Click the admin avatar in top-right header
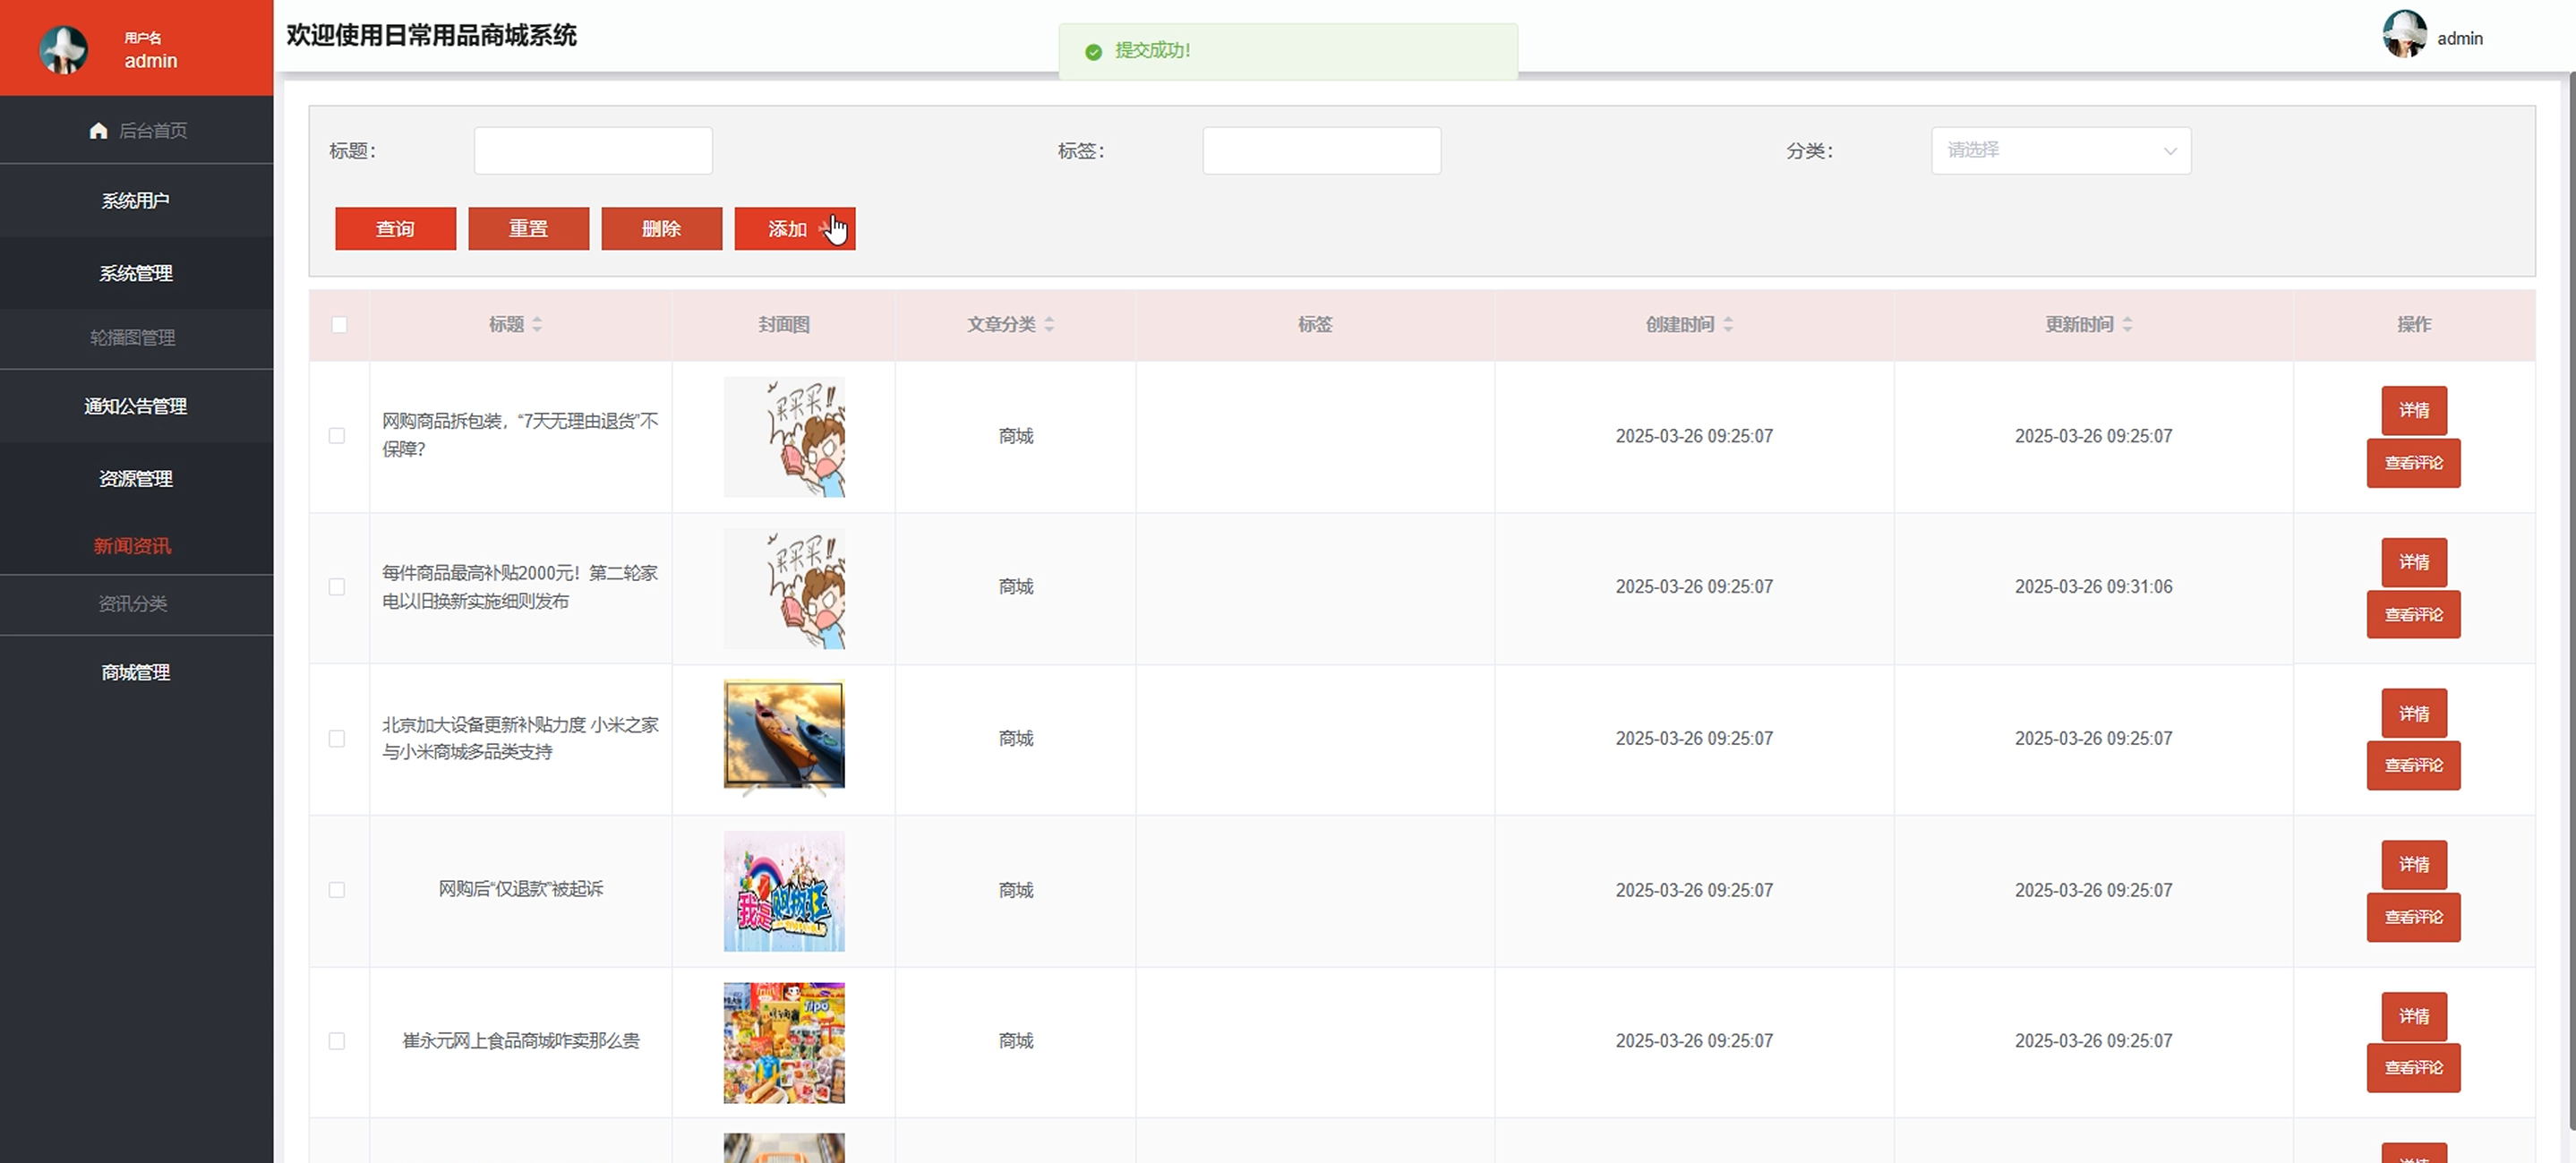Image resolution: width=2576 pixels, height=1163 pixels. [x=2404, y=35]
